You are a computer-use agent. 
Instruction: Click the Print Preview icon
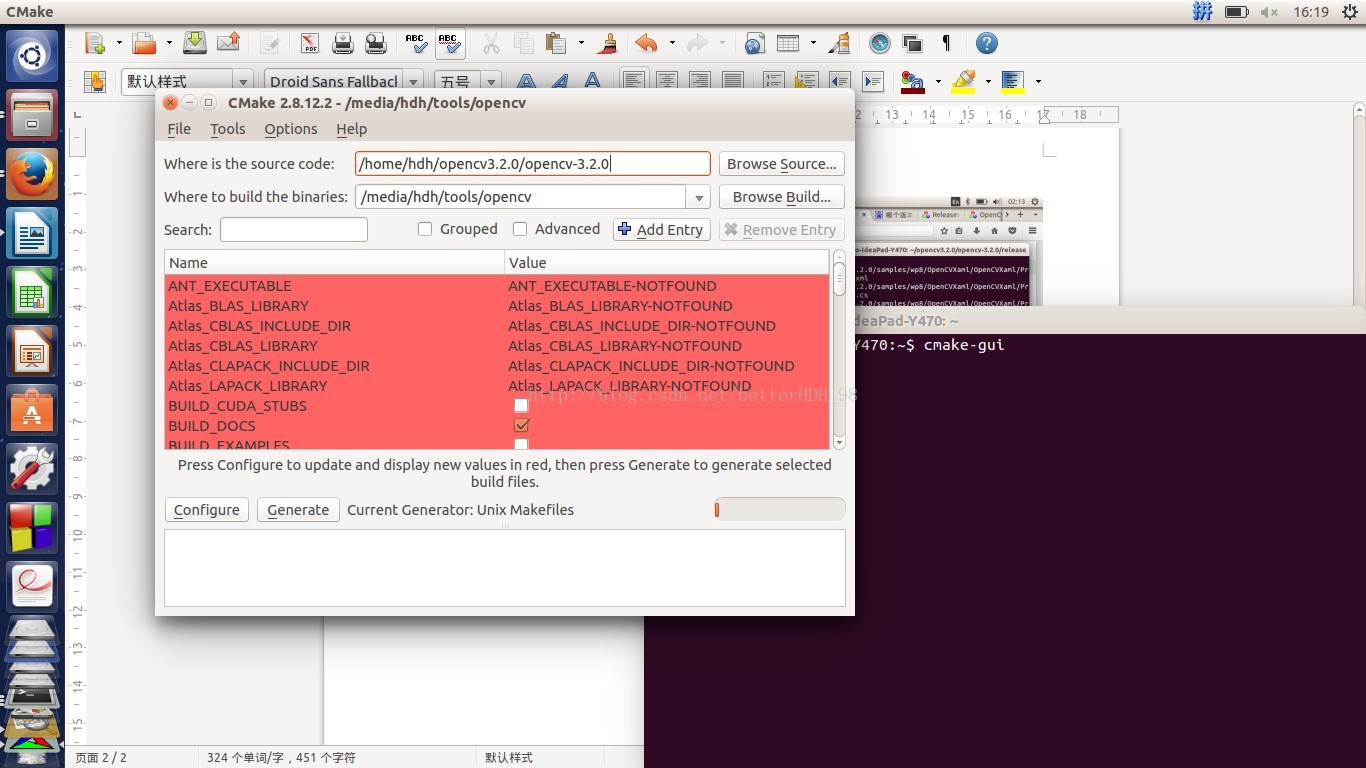point(376,43)
